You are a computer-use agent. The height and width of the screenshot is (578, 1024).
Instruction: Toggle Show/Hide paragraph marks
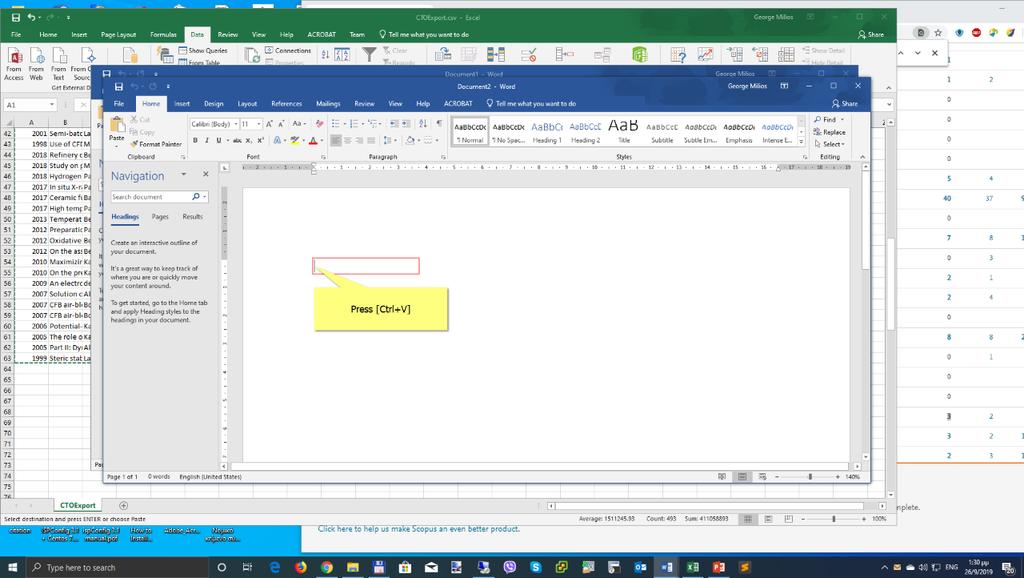pos(439,123)
